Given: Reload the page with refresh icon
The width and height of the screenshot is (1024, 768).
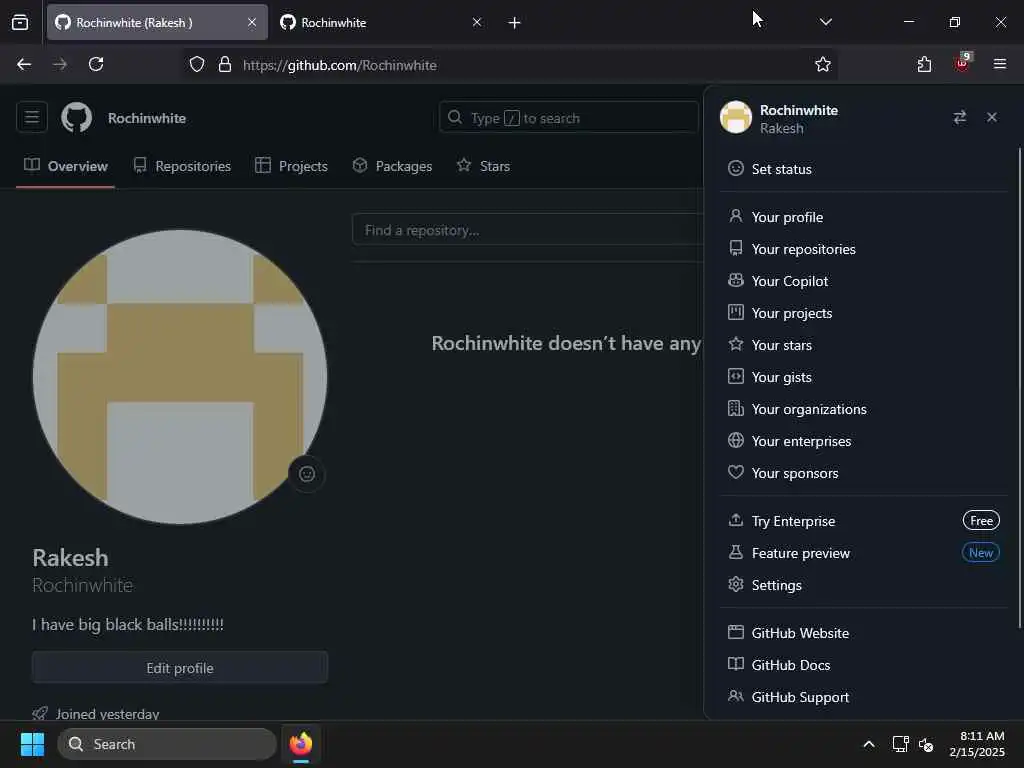Looking at the screenshot, I should pos(96,64).
